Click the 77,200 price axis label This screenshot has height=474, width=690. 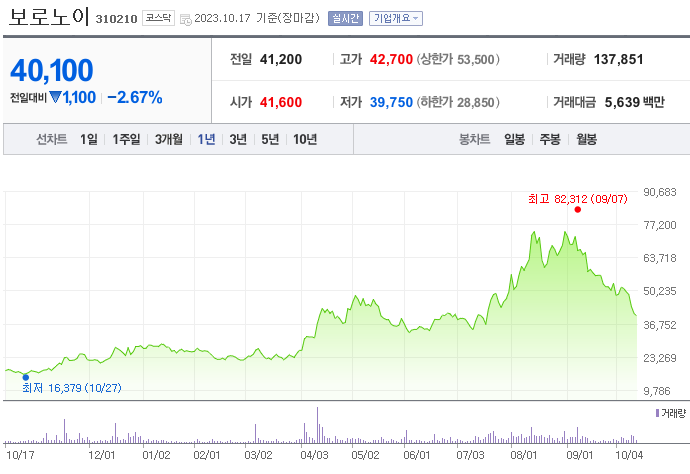coord(660,225)
